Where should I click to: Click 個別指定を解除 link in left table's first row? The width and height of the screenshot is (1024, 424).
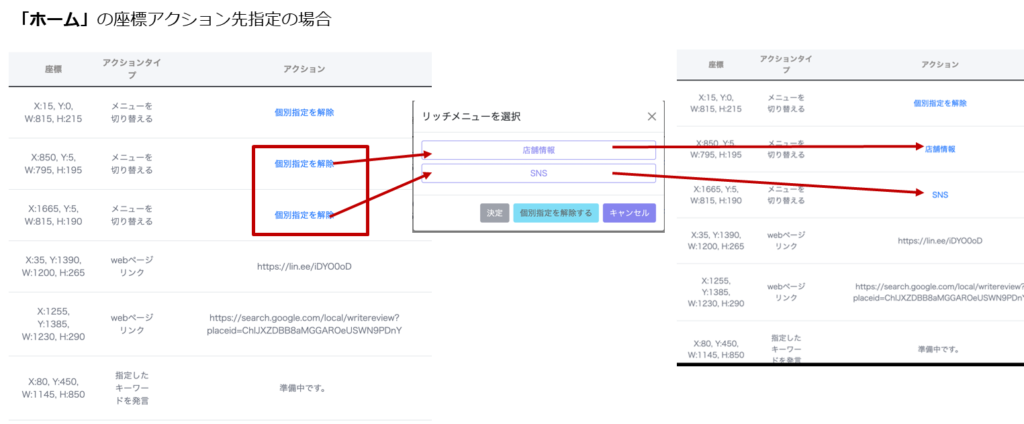point(305,112)
